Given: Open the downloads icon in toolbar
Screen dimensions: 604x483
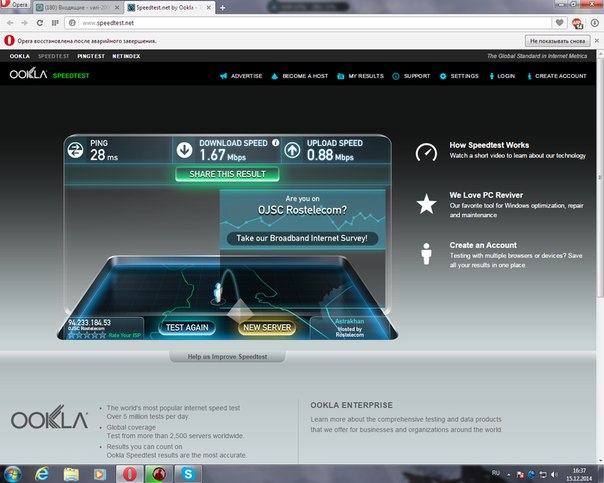Looking at the screenshot, I should [595, 23].
